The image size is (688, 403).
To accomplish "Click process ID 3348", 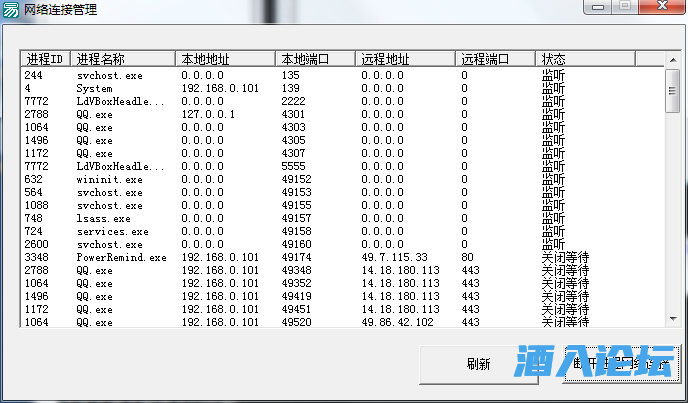I will point(36,257).
